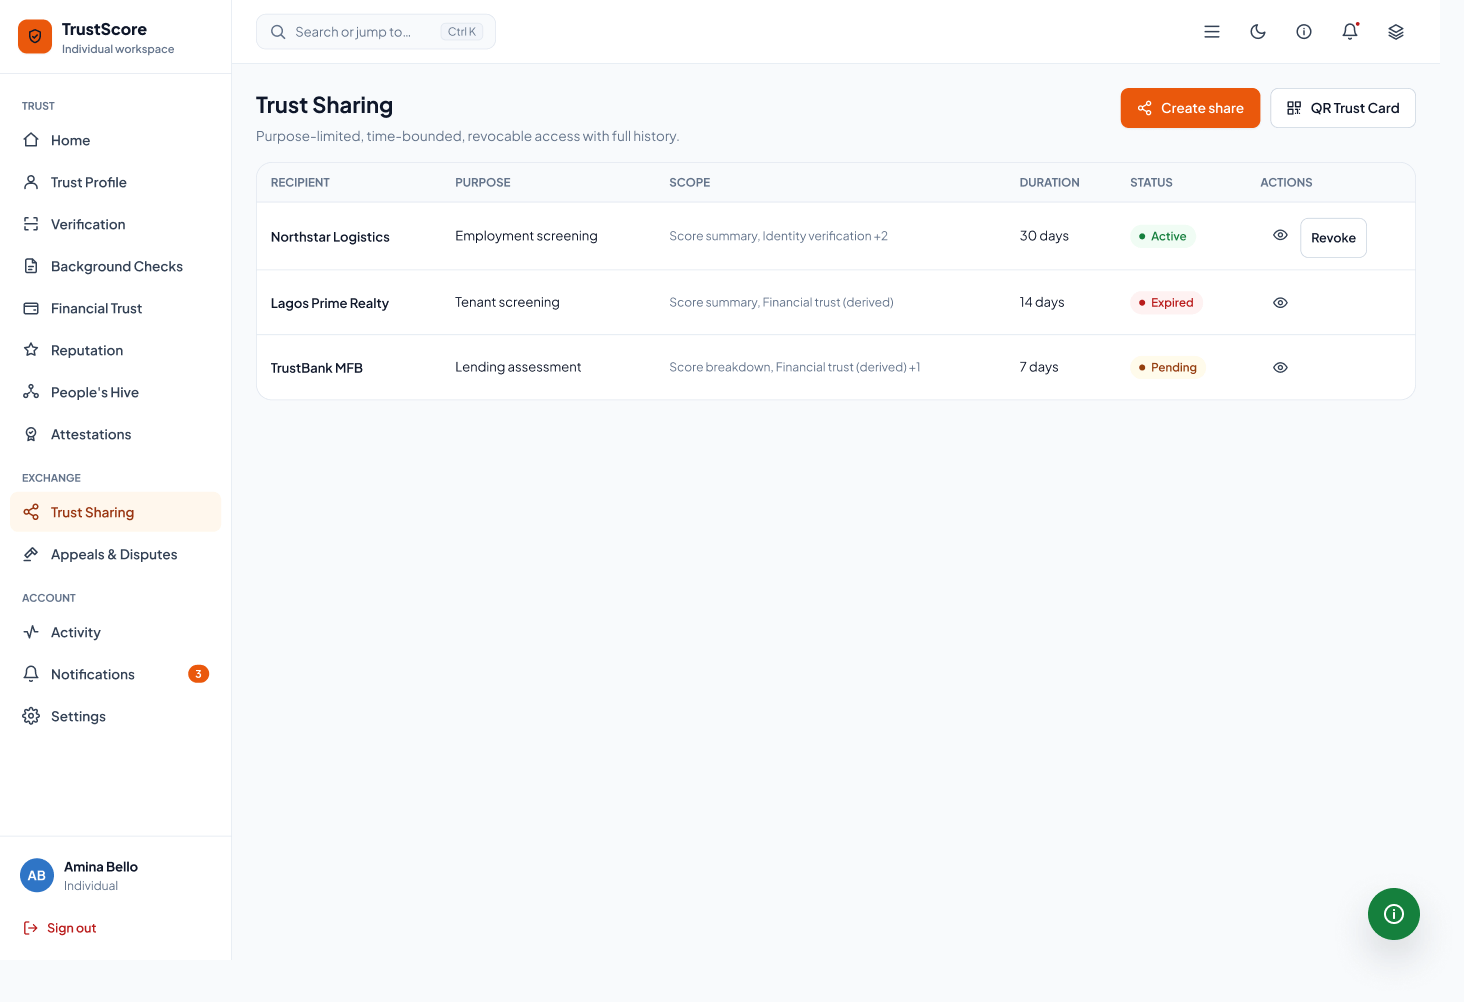Click the TrustBank MFB recipient name
1464x1002 pixels.
coord(317,368)
